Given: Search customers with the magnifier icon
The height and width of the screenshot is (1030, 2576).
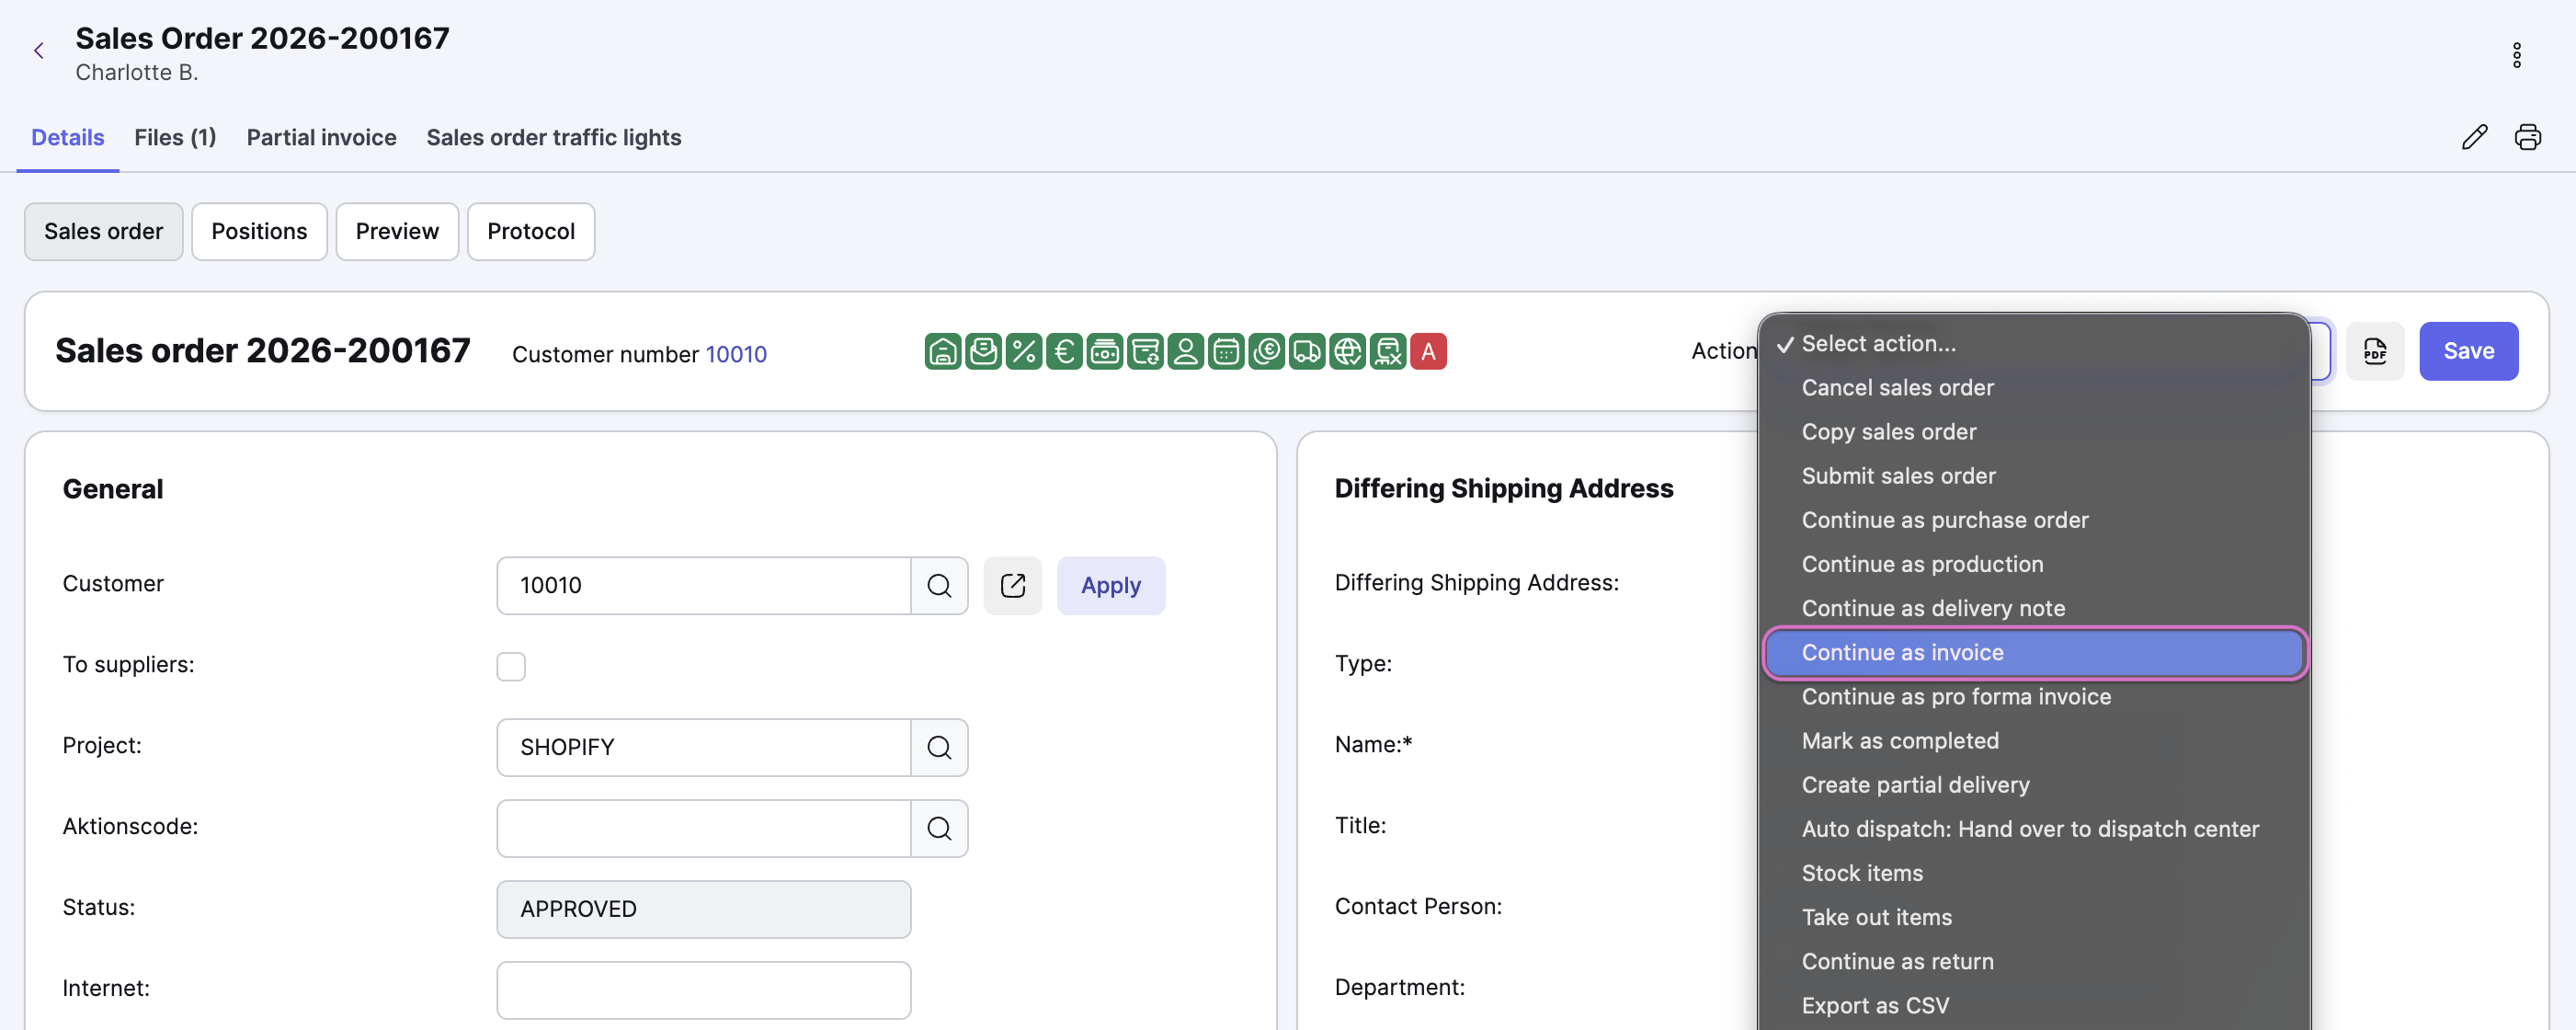Looking at the screenshot, I should coord(939,585).
